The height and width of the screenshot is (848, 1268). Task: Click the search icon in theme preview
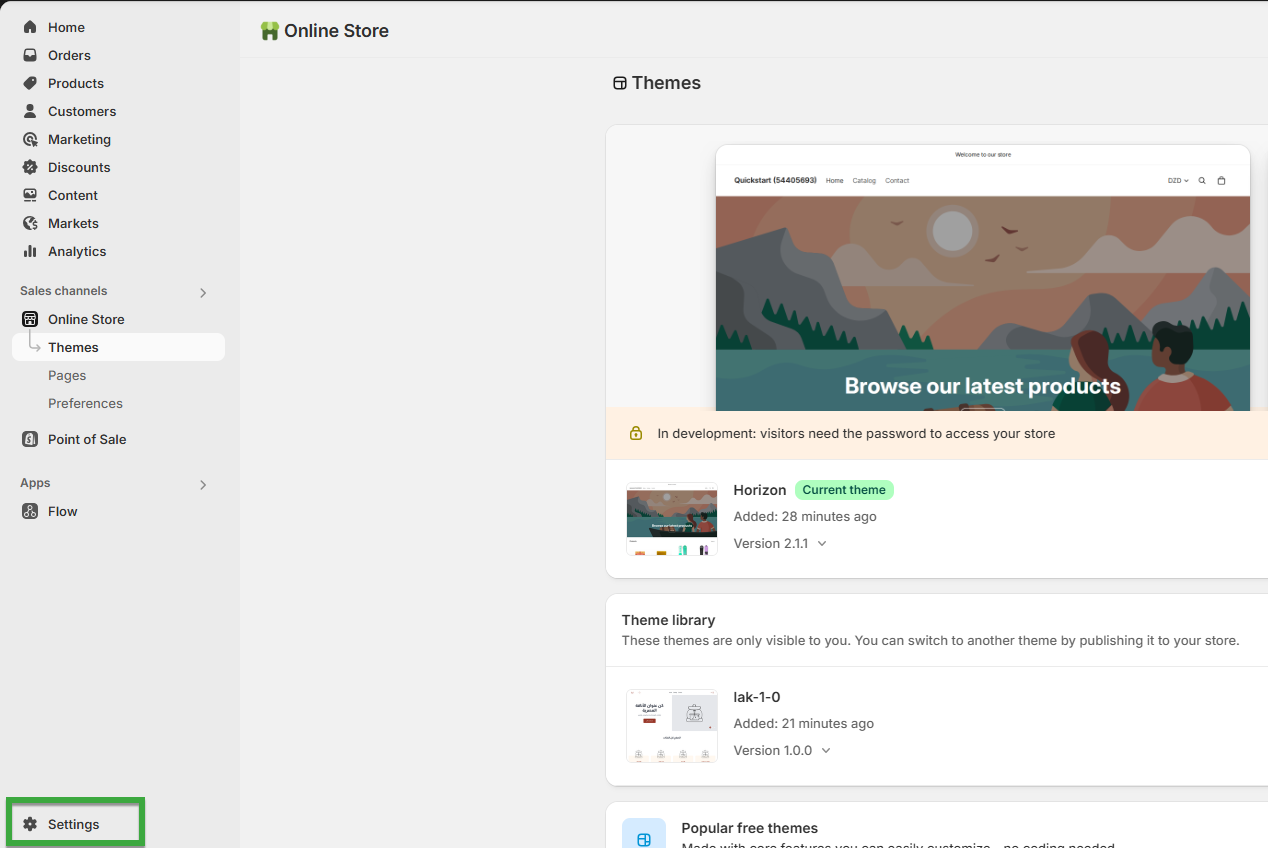click(x=1202, y=181)
